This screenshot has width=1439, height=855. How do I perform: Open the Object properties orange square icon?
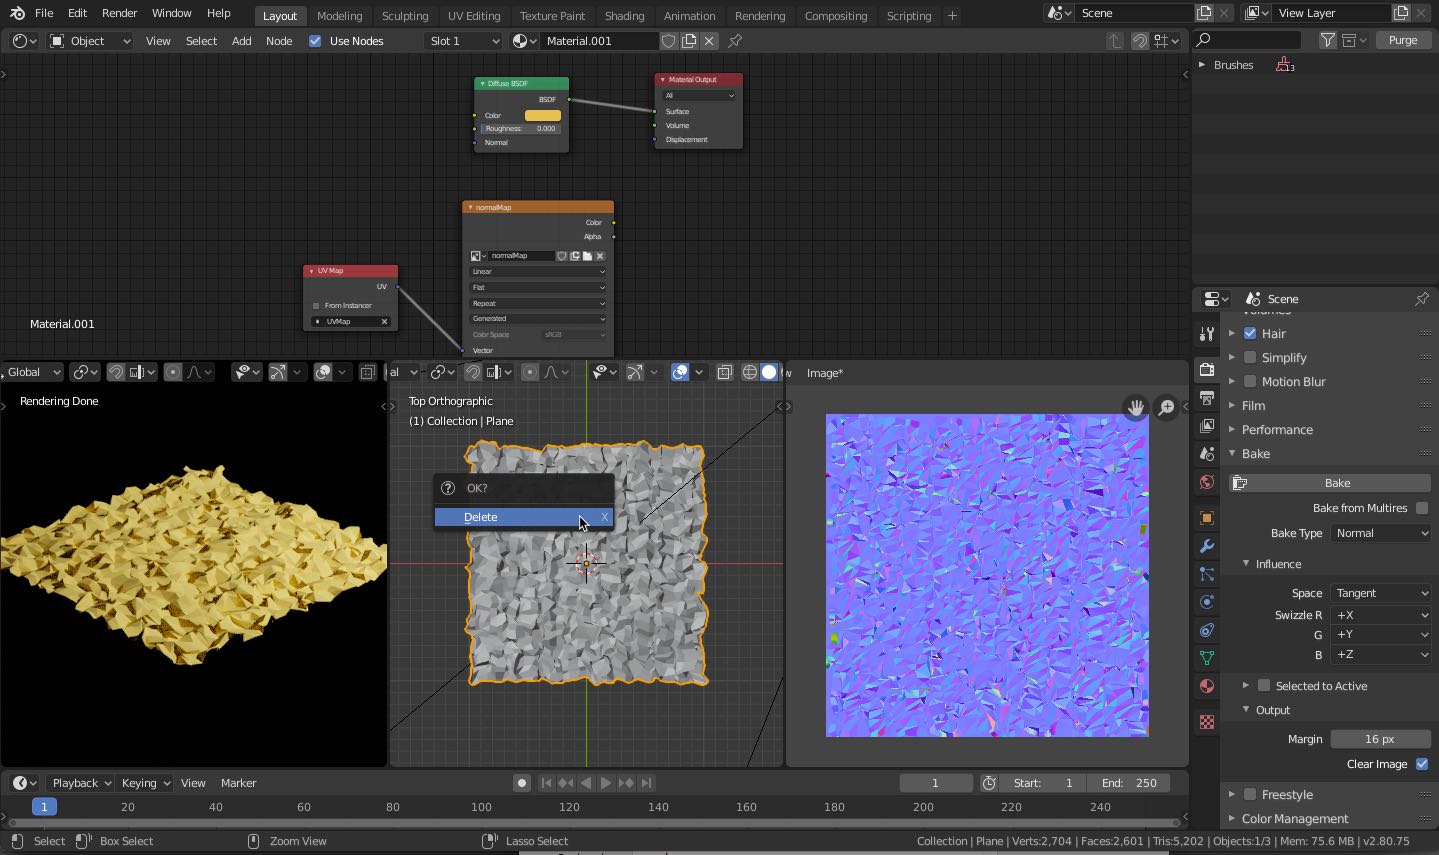[x=1207, y=518]
